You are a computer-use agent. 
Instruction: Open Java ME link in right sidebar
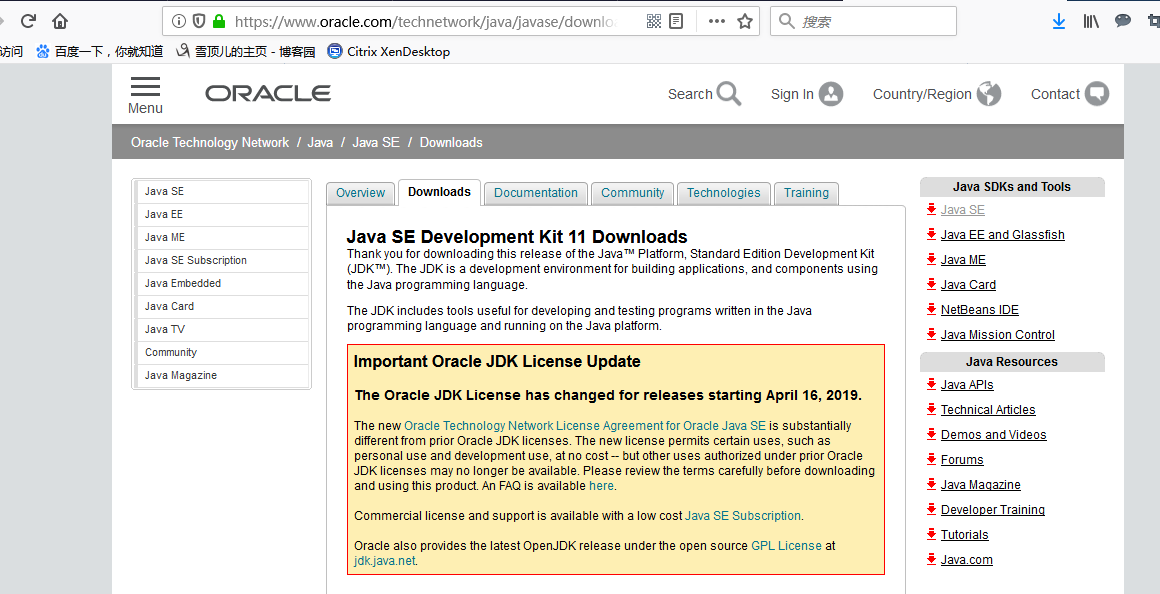pos(963,260)
